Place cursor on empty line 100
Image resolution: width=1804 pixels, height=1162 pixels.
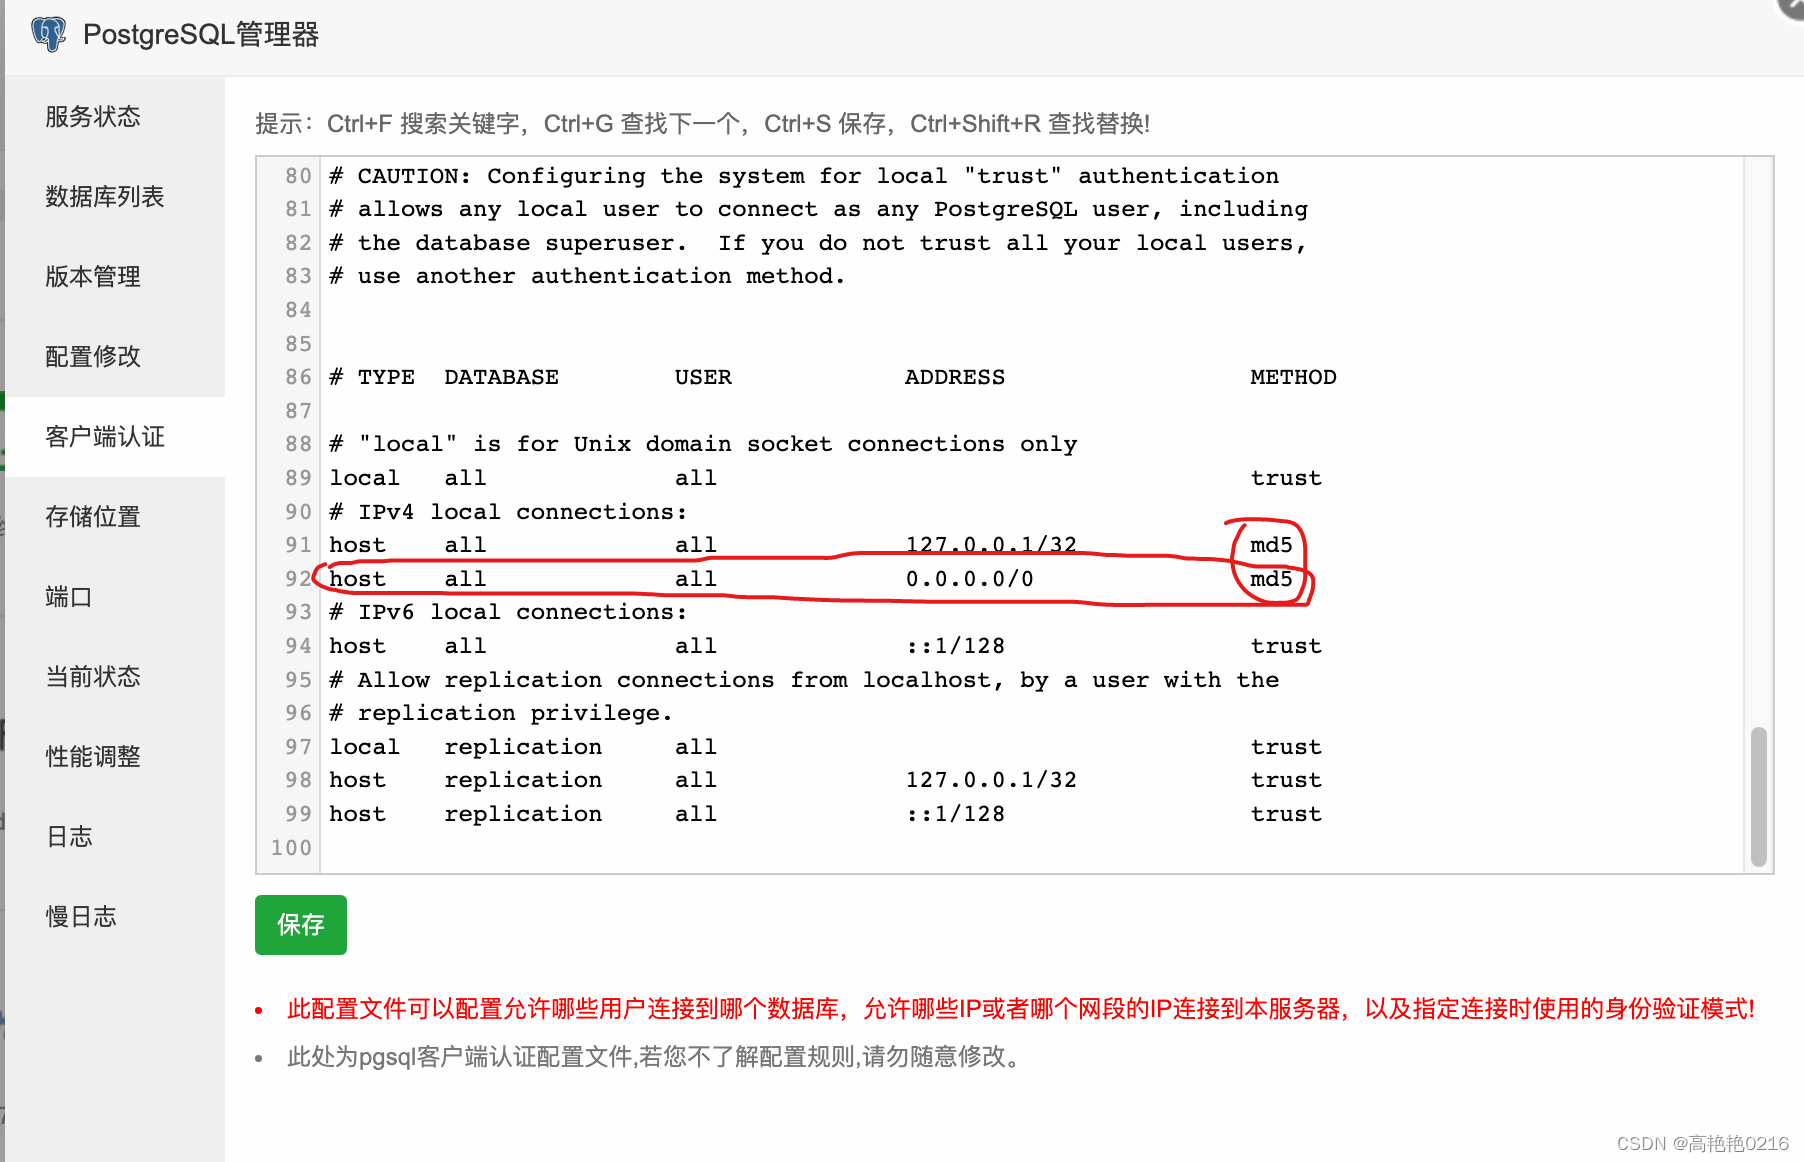coord(1030,848)
